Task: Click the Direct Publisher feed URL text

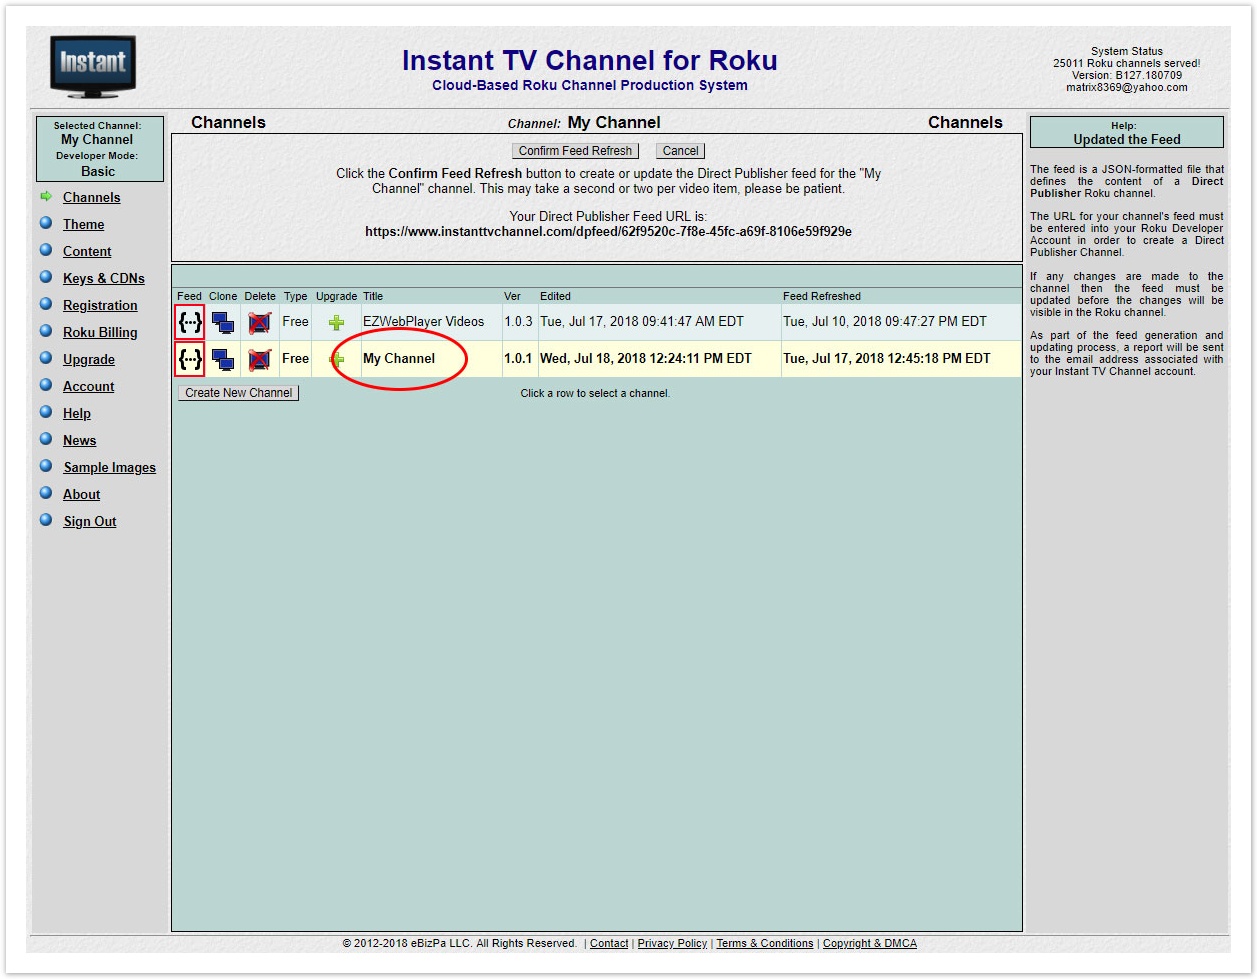Action: coord(608,232)
